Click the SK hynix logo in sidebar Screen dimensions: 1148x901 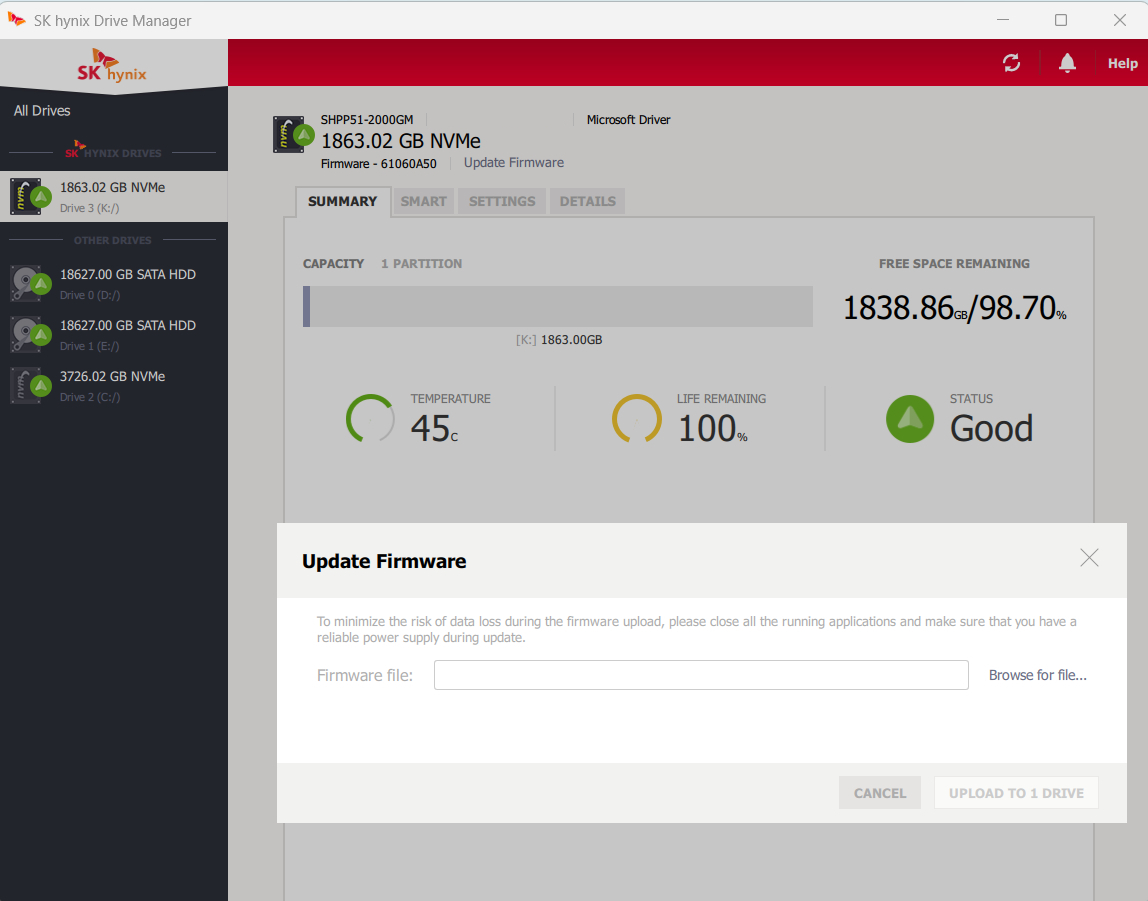pos(113,66)
